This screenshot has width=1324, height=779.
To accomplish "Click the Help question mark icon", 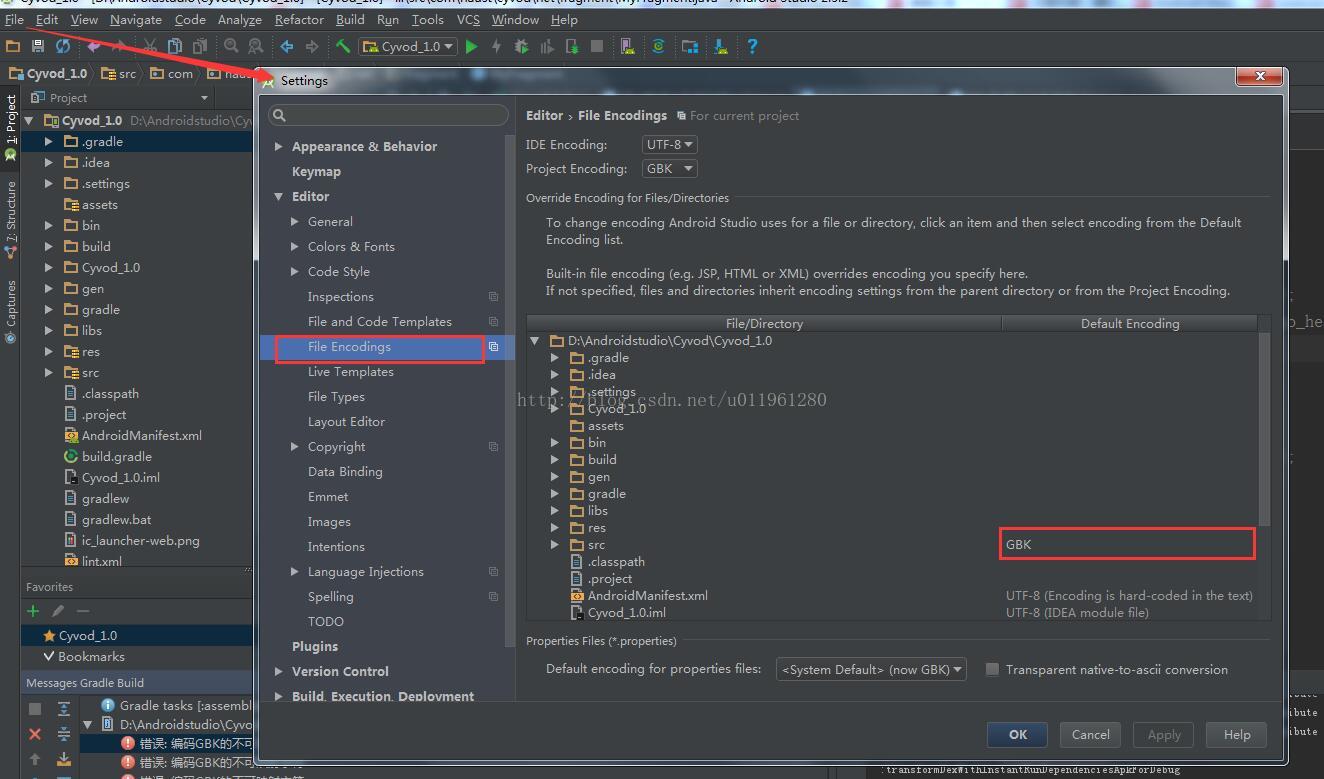I will (x=752, y=46).
